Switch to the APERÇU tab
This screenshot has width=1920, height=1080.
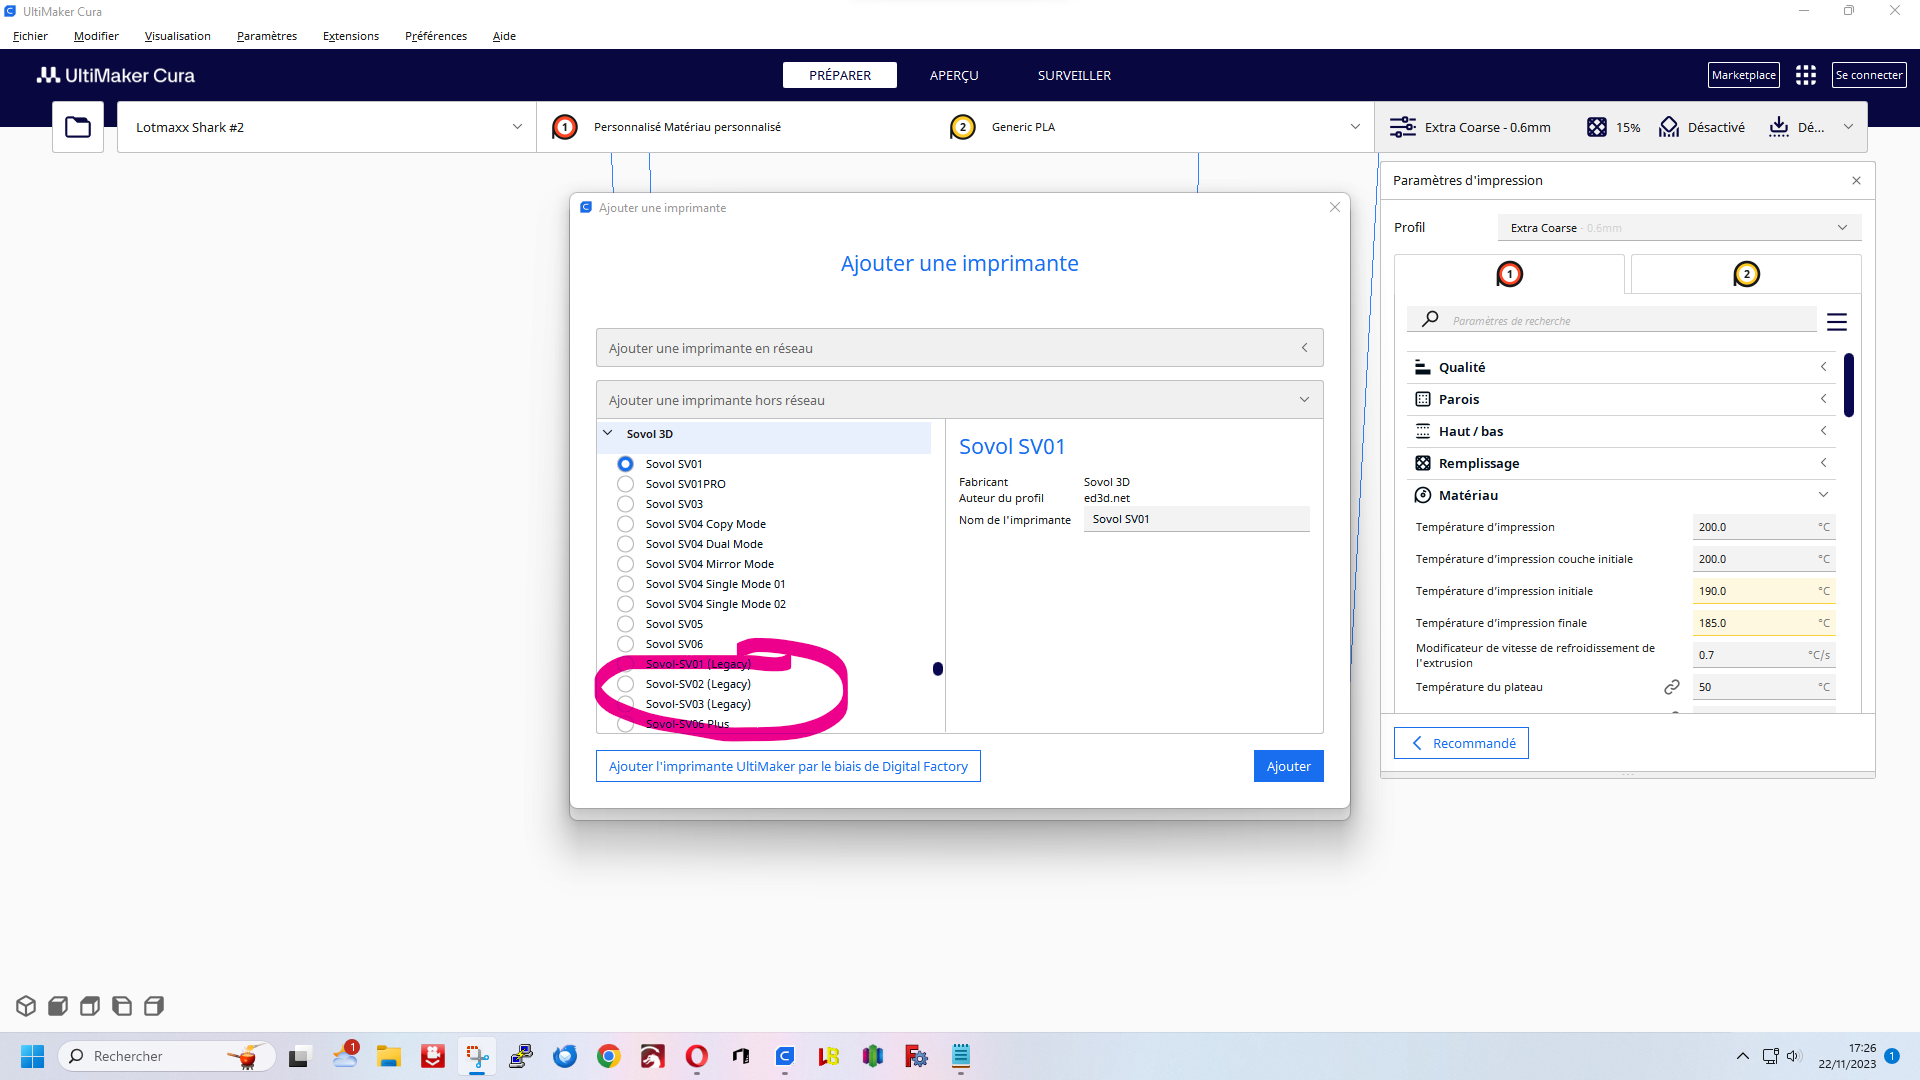pos(953,75)
